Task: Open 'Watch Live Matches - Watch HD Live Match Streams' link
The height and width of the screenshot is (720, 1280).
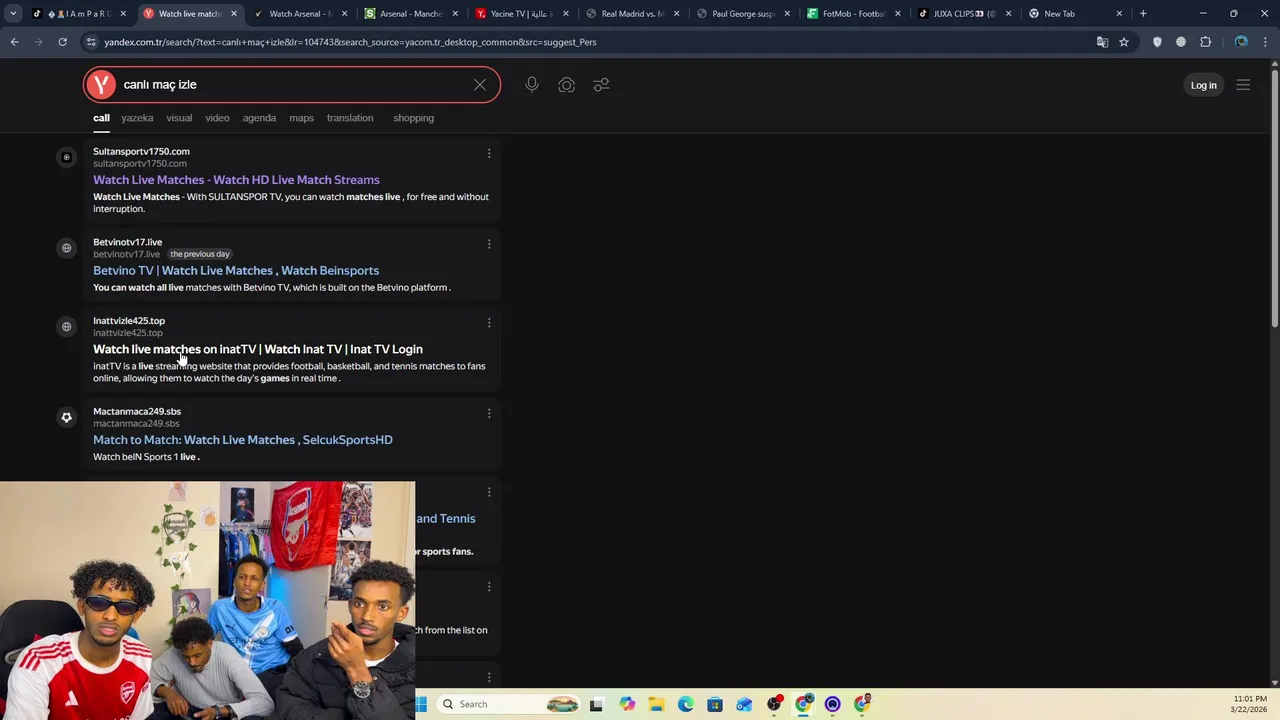Action: pyautogui.click(x=236, y=180)
